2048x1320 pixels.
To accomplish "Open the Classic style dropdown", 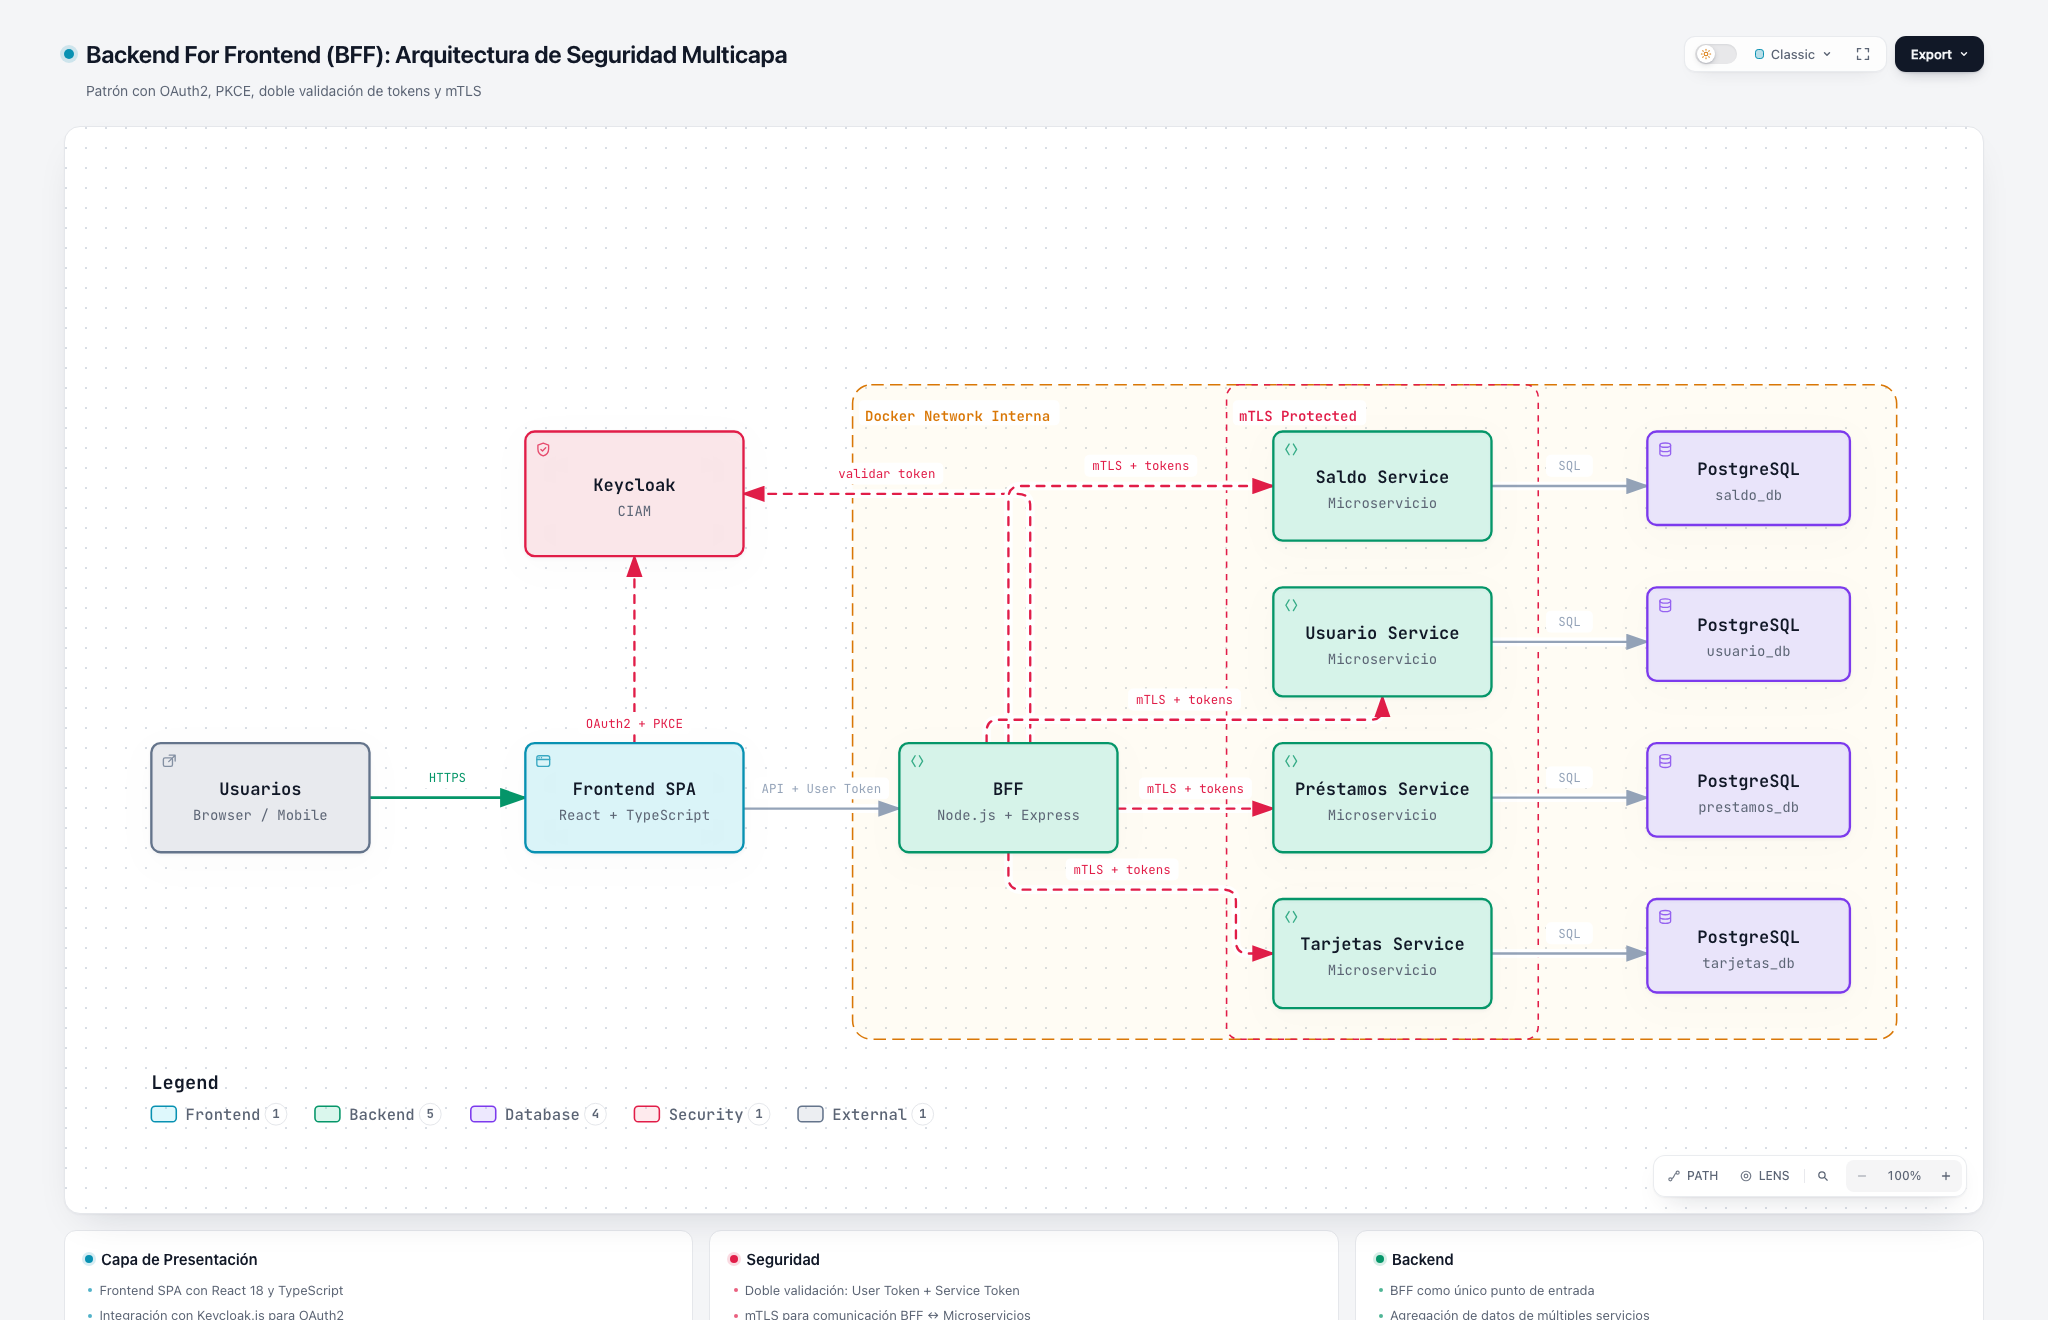I will click(x=1793, y=54).
